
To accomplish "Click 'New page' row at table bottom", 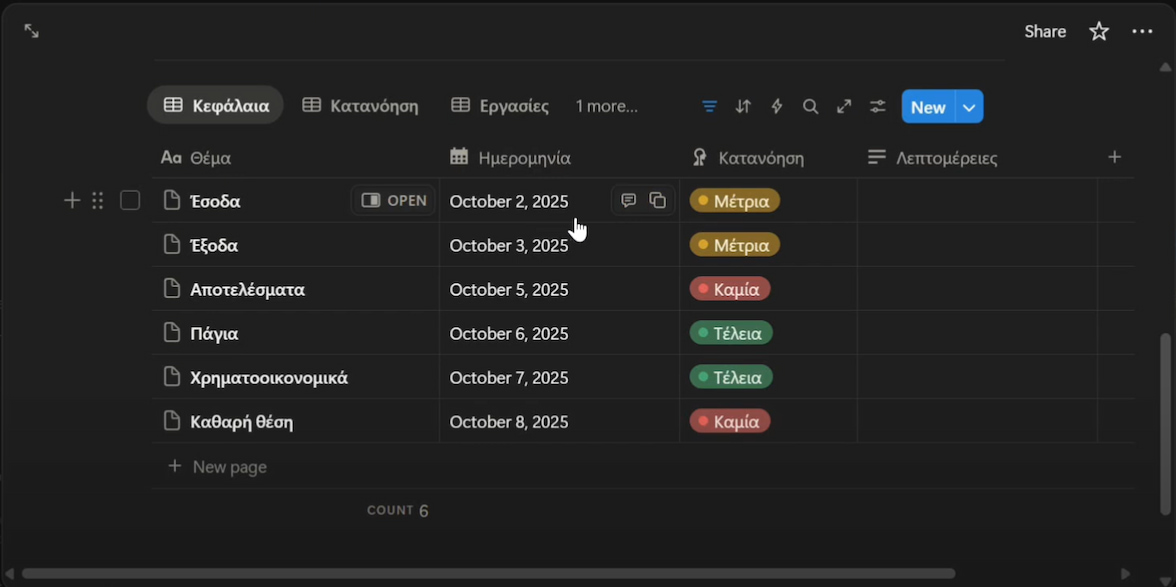I will [229, 466].
